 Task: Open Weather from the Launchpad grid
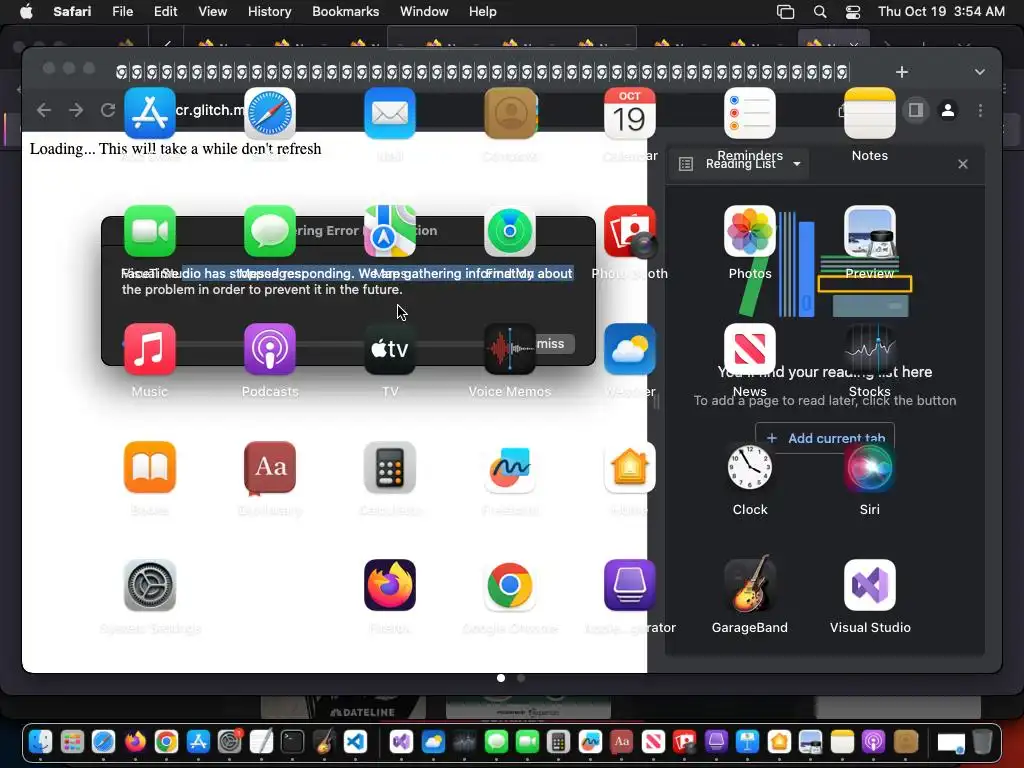630,349
